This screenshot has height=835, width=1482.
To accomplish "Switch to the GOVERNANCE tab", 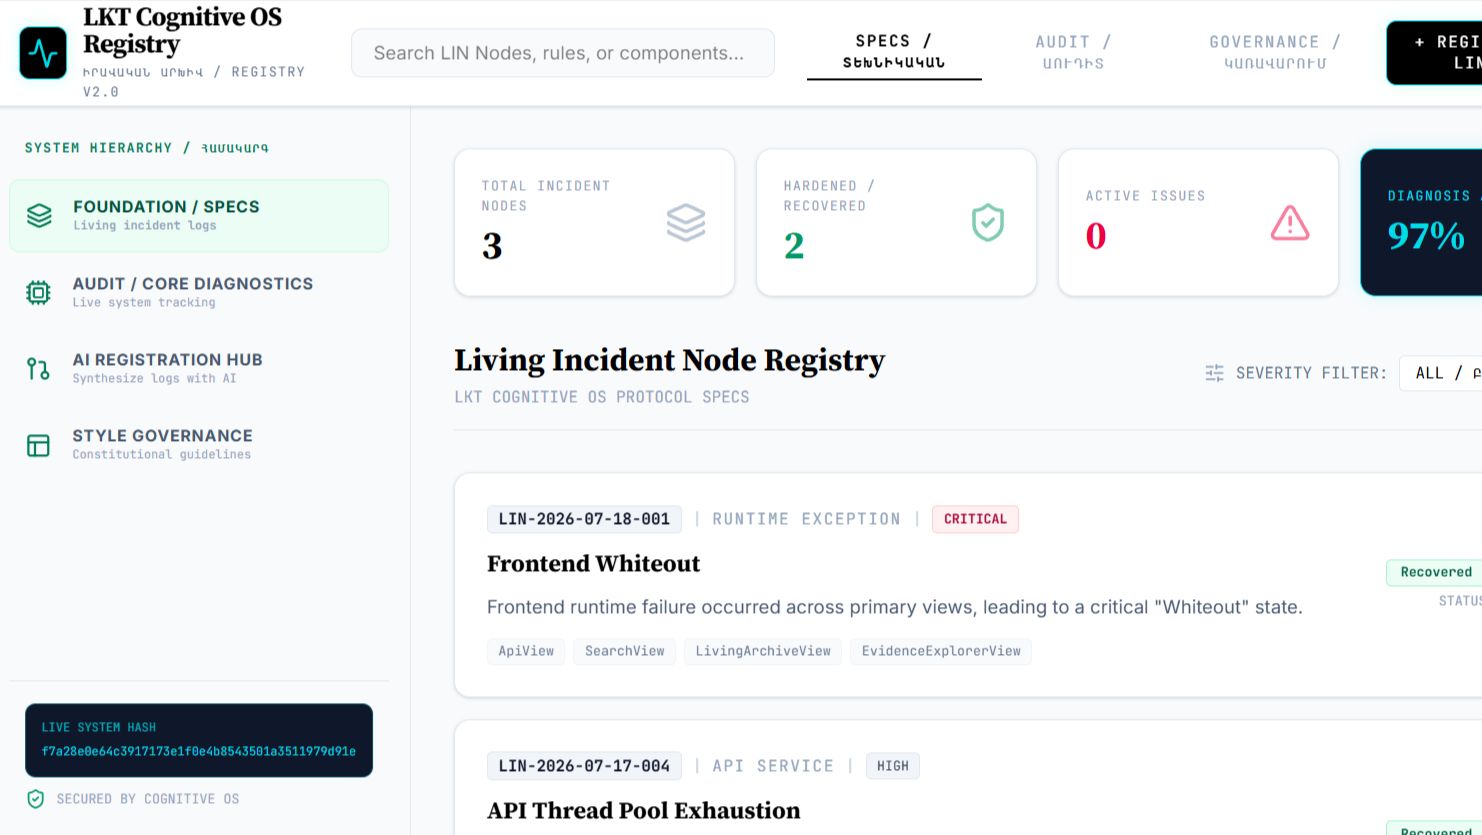I will 1275,52.
